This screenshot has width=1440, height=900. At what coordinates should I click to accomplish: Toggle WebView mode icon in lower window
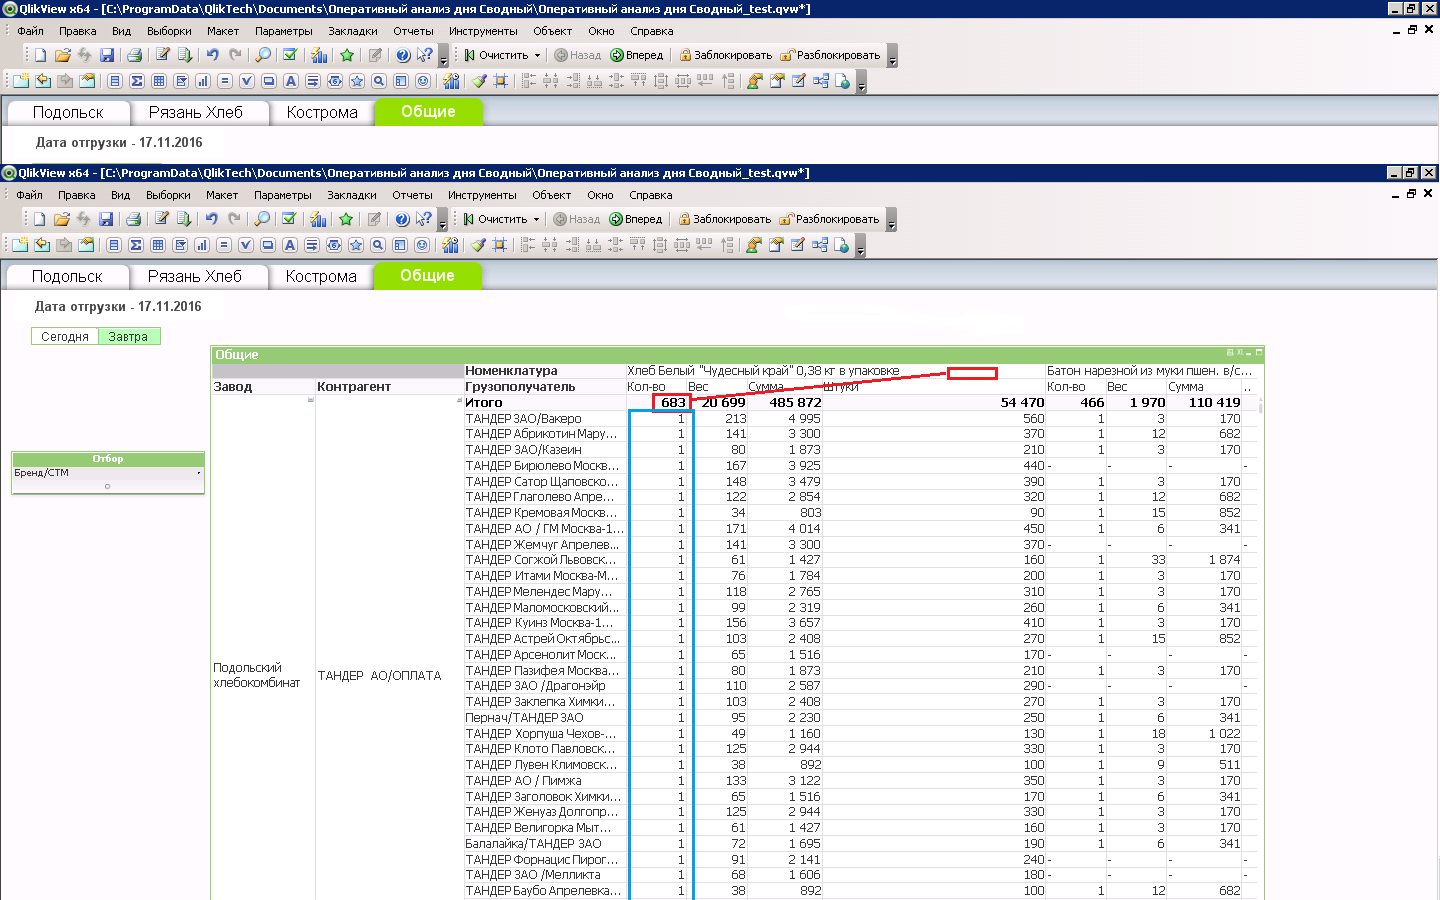click(842, 245)
